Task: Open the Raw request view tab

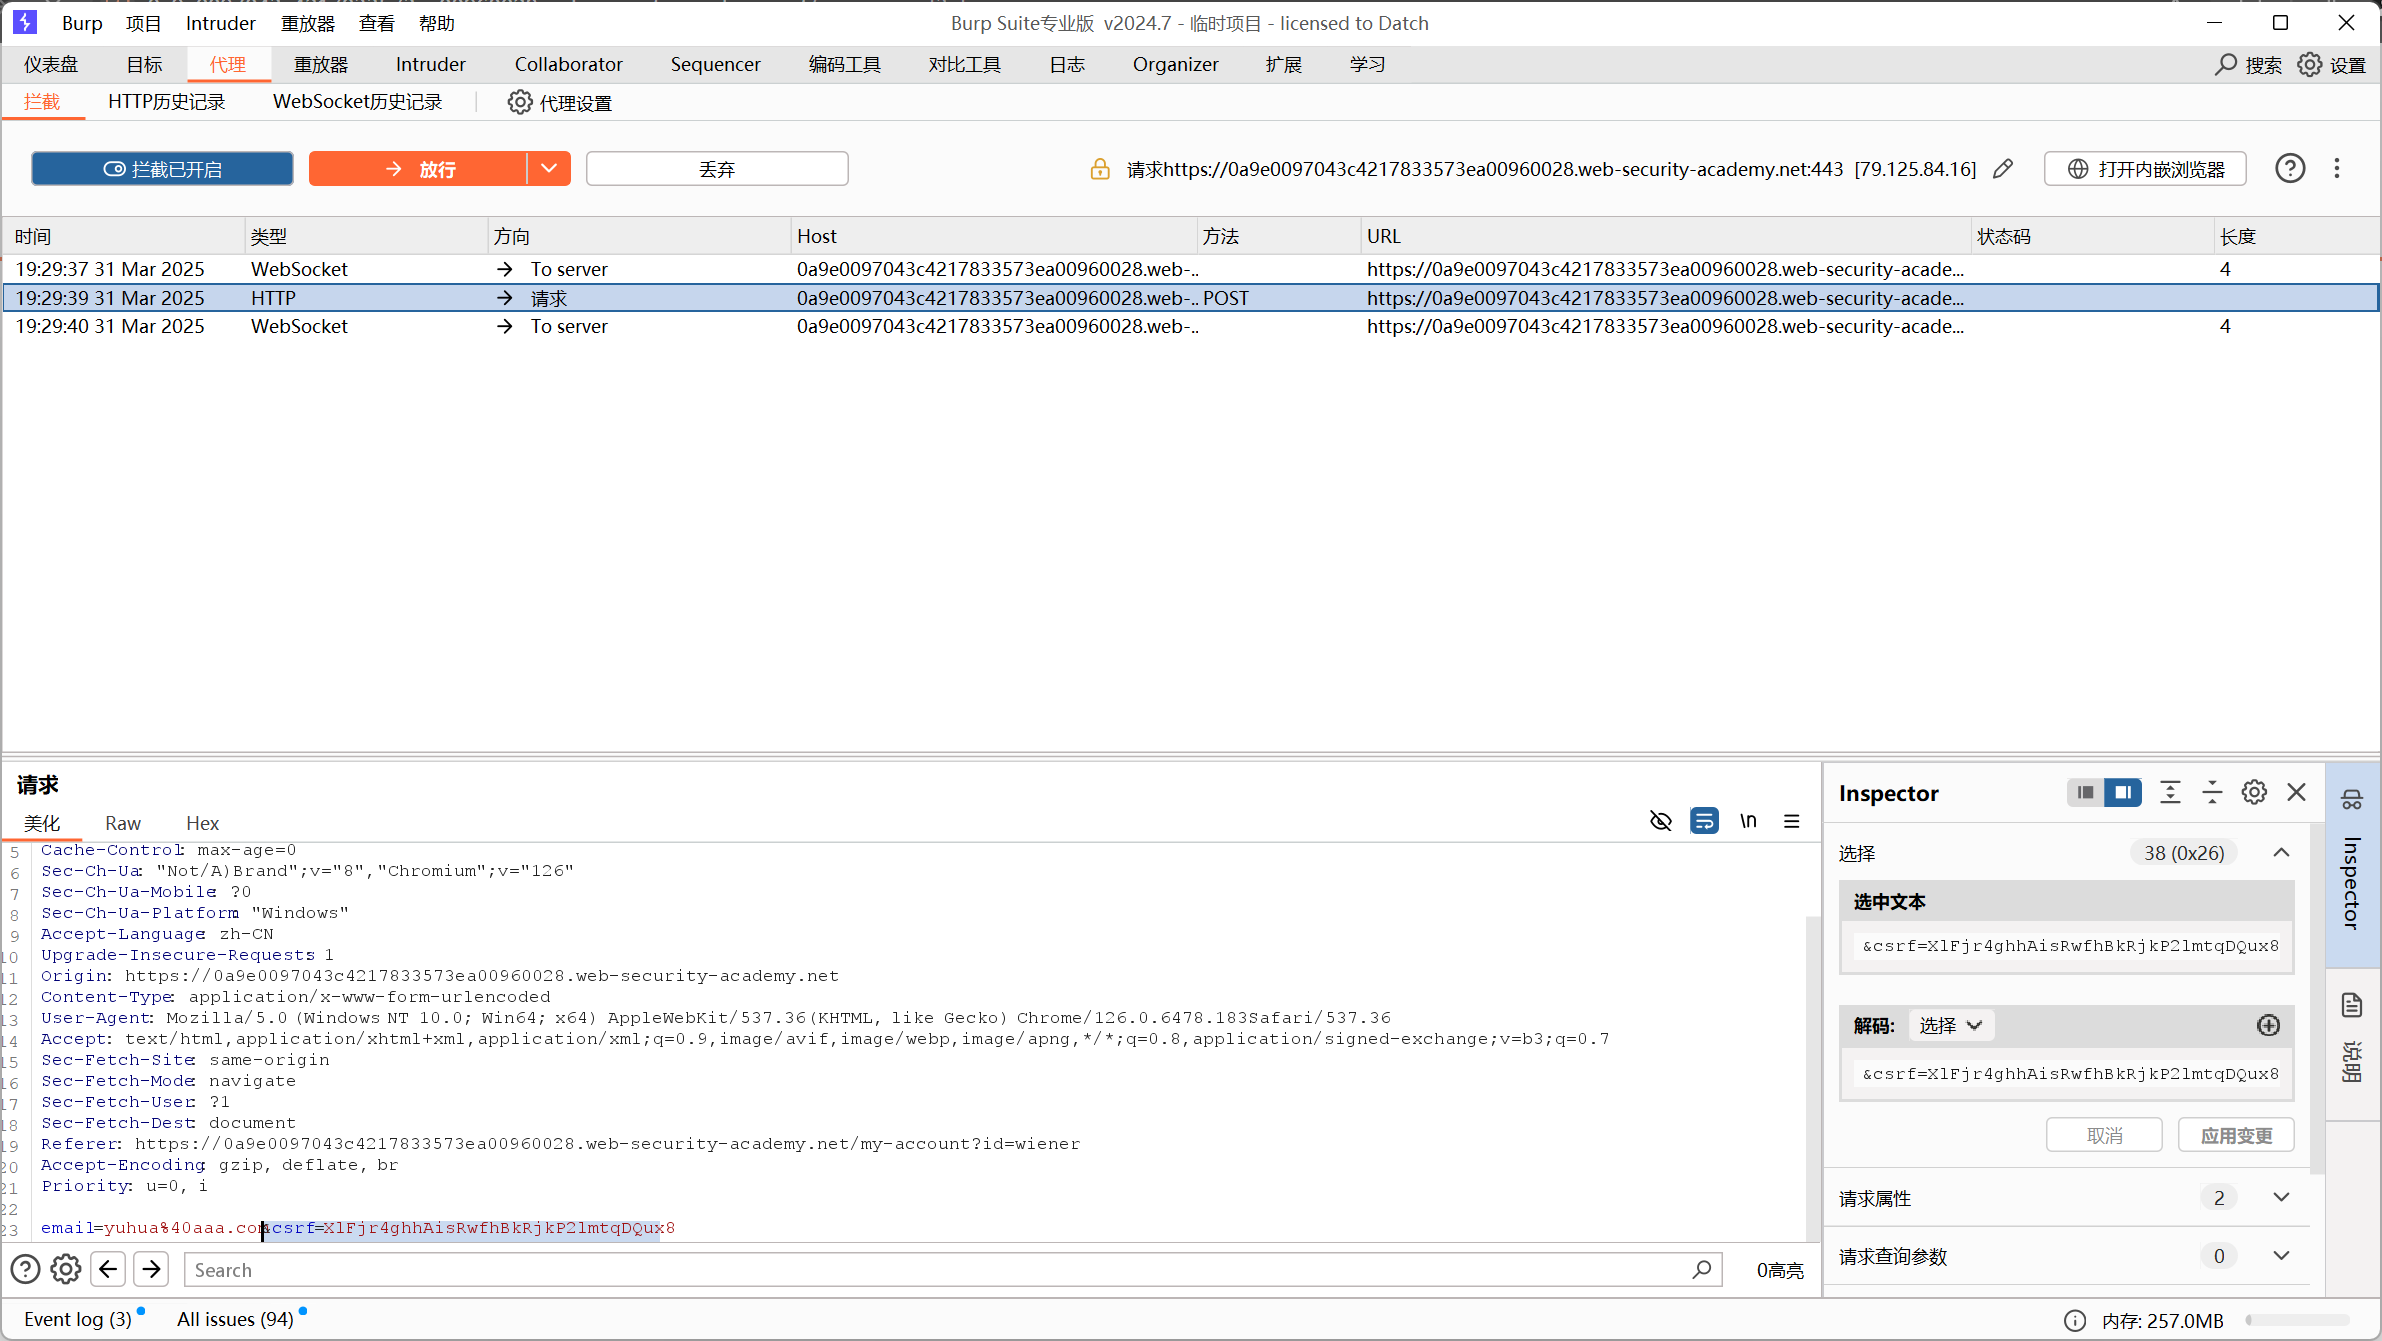Action: pyautogui.click(x=123, y=823)
